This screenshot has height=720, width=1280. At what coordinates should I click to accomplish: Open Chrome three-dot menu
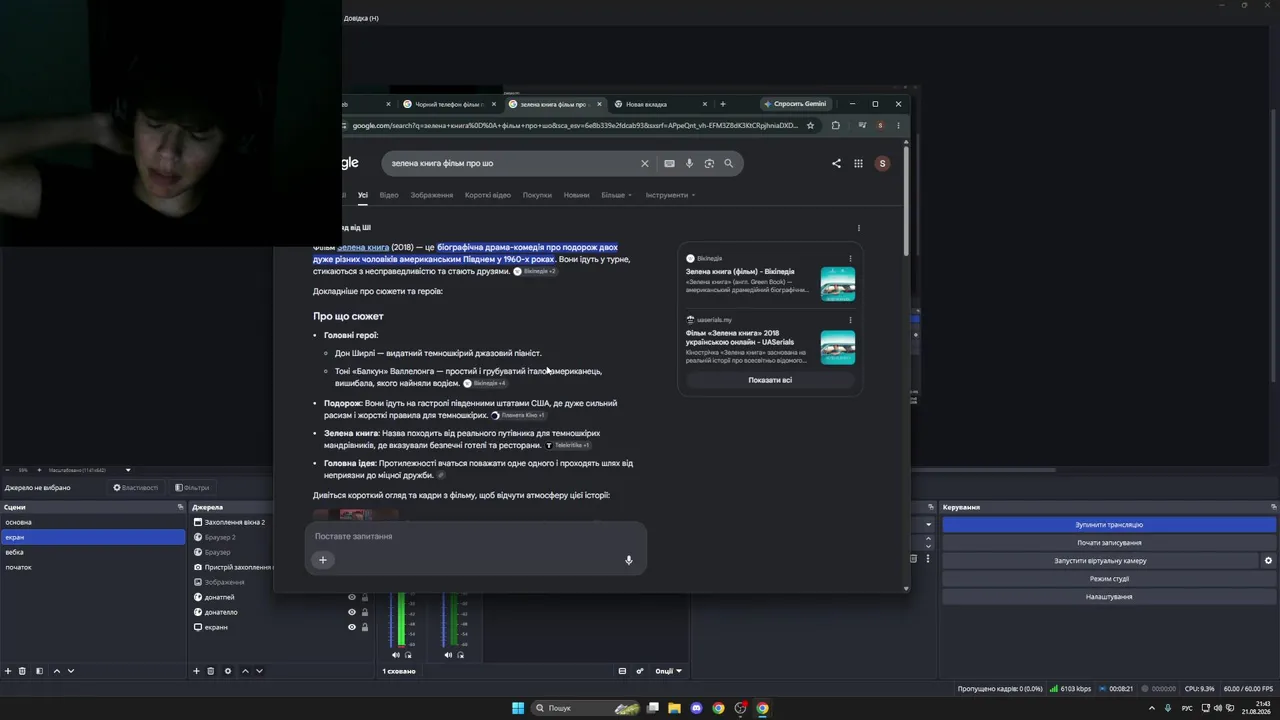[898, 126]
